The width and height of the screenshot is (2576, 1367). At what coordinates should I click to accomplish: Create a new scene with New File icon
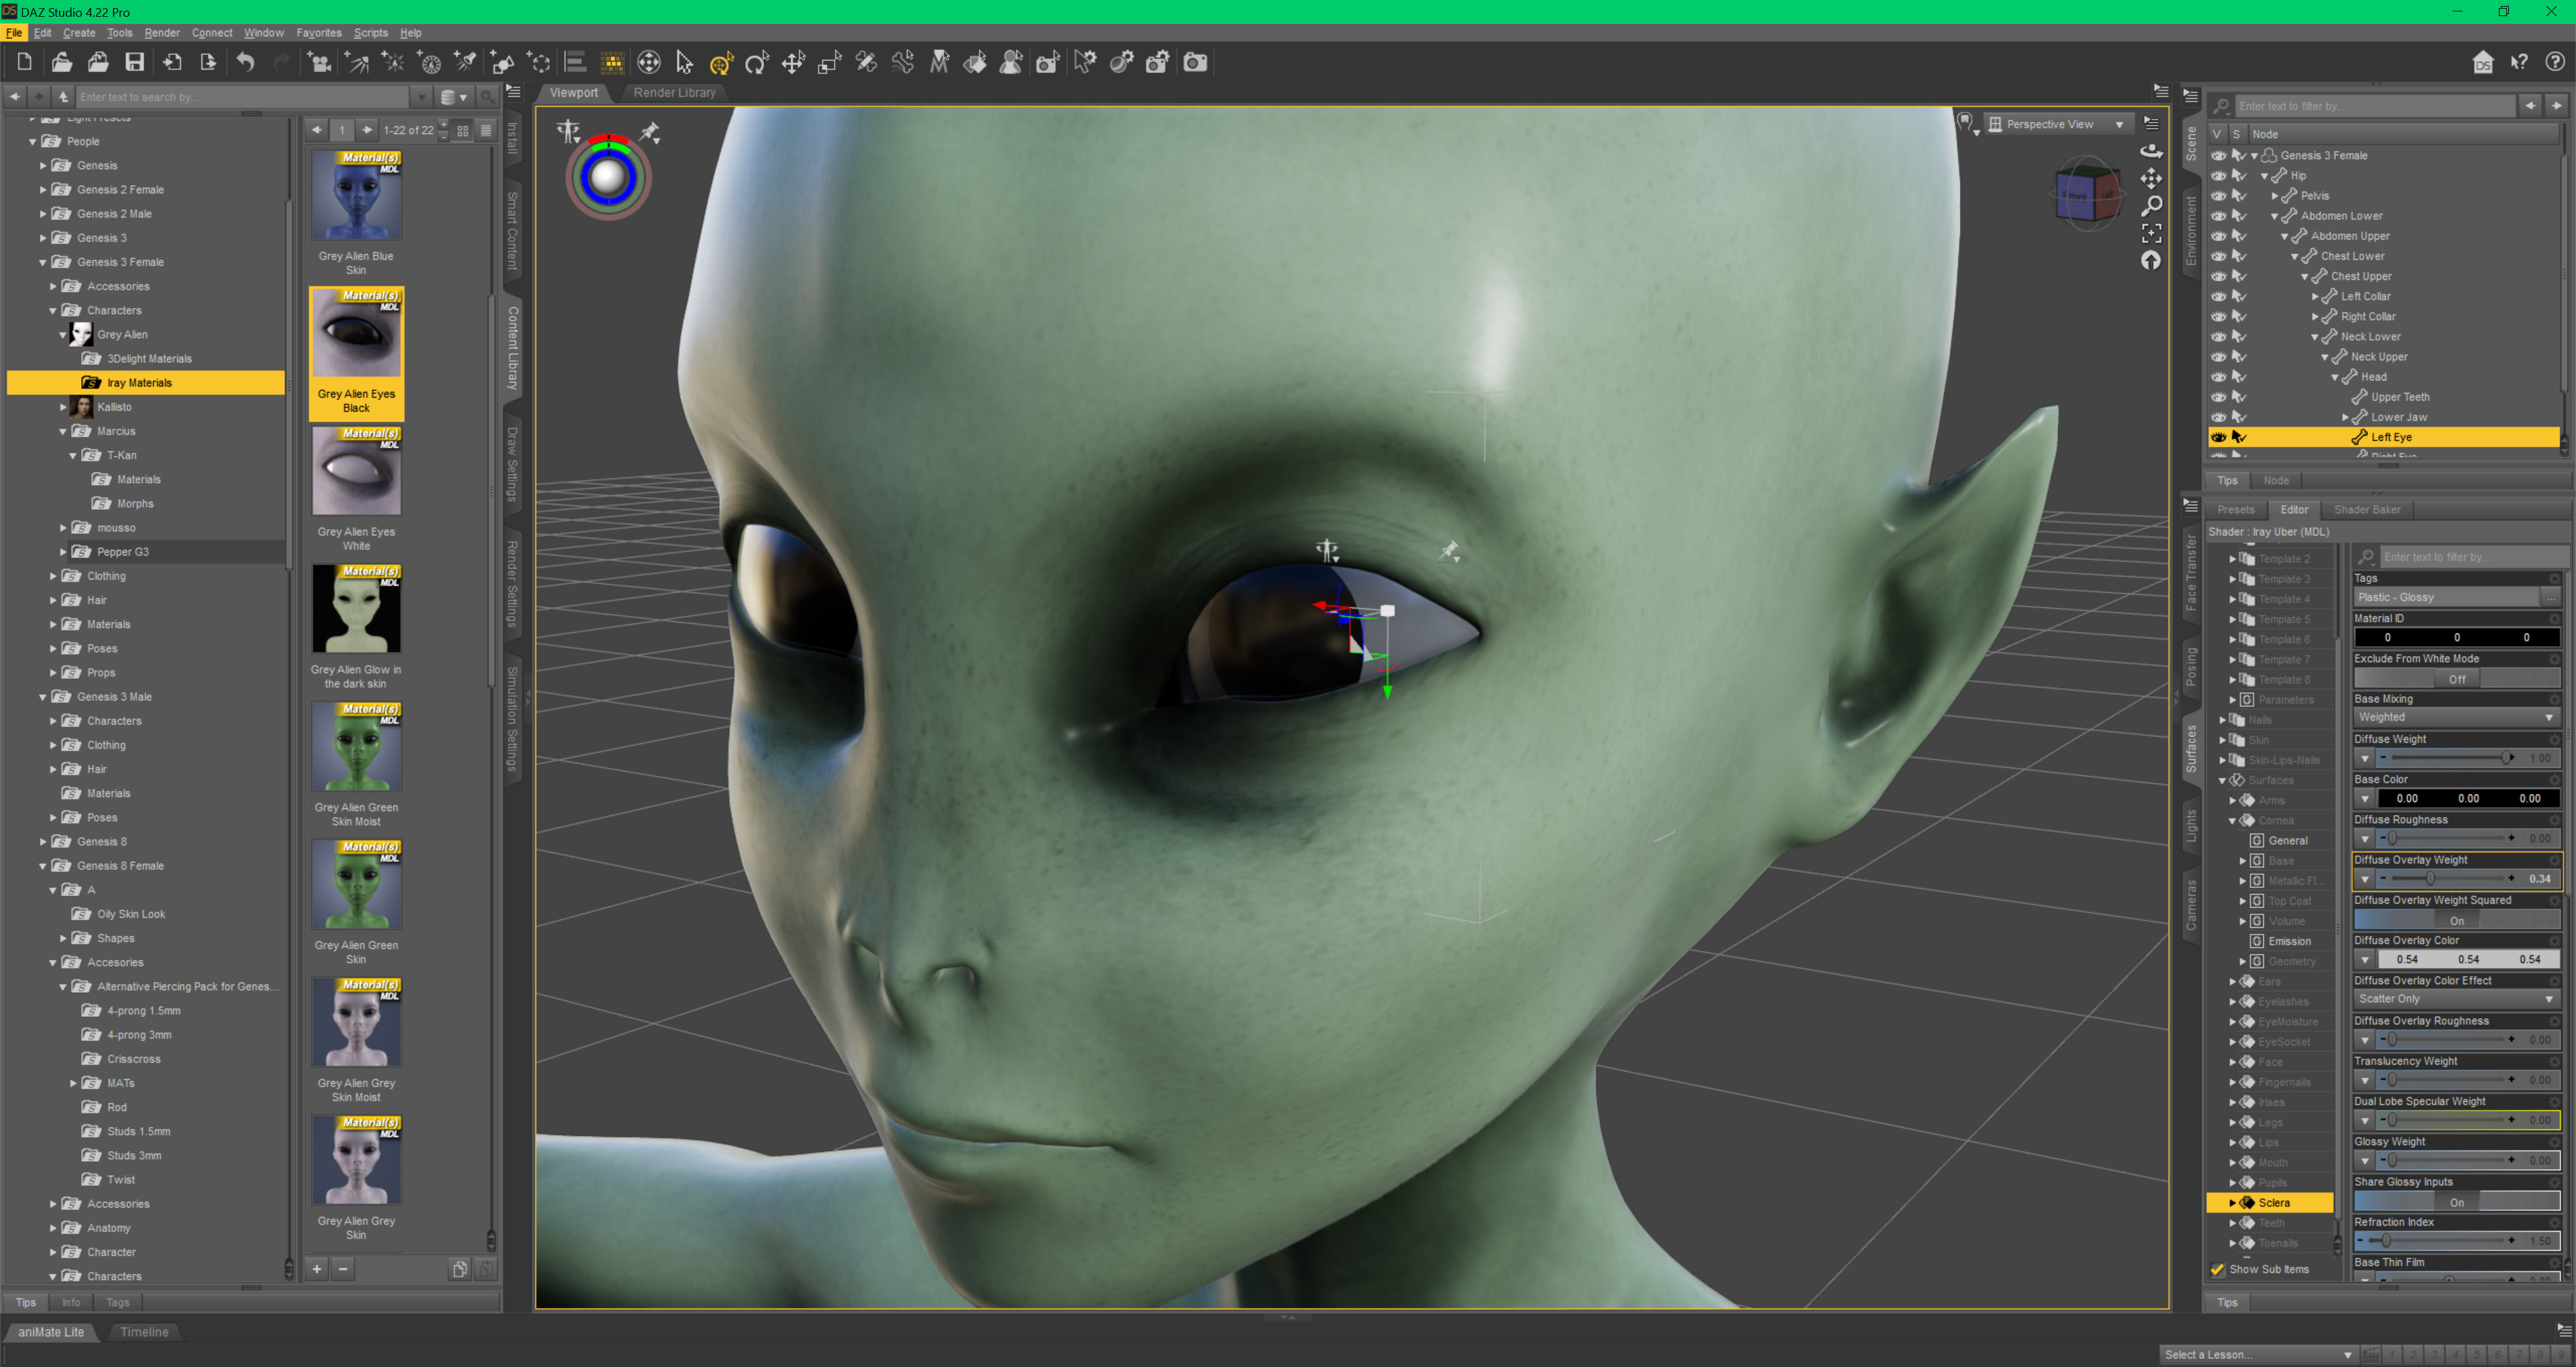click(x=24, y=62)
